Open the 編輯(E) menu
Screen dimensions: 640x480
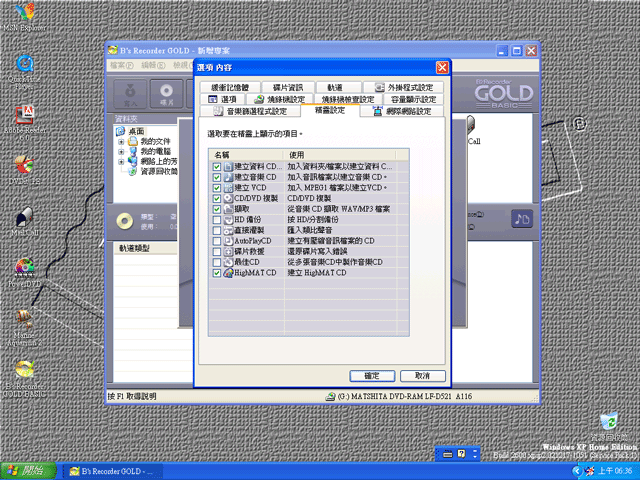[x=153, y=65]
